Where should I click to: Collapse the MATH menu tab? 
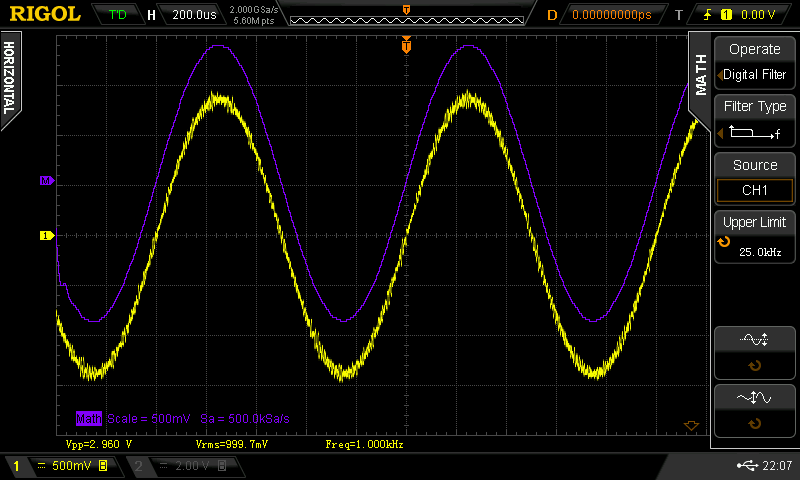pyautogui.click(x=700, y=74)
